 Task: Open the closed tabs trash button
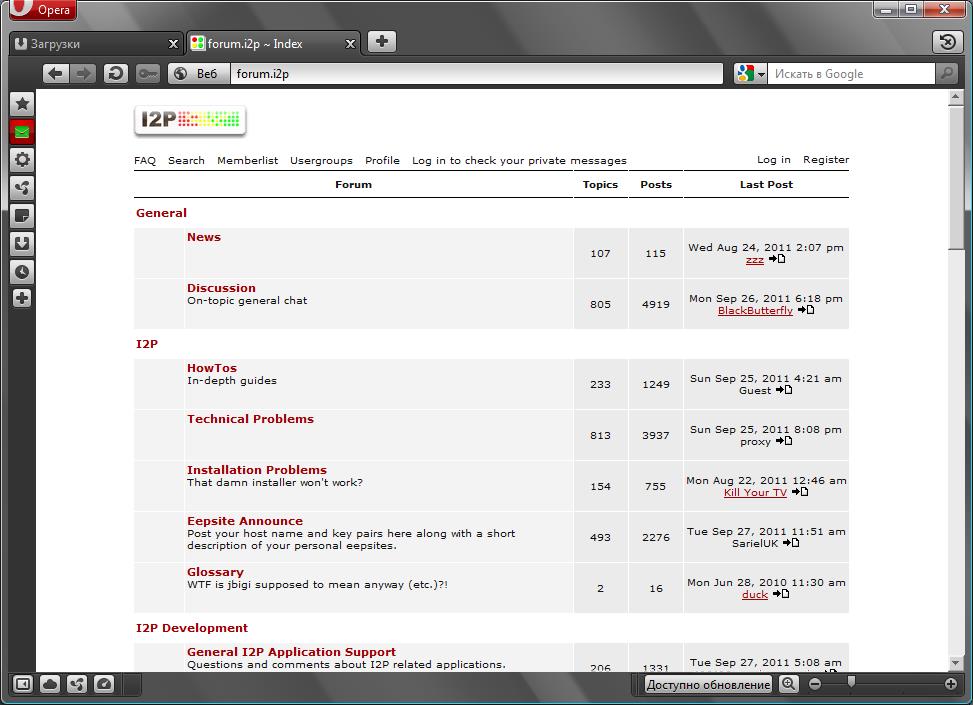point(946,42)
